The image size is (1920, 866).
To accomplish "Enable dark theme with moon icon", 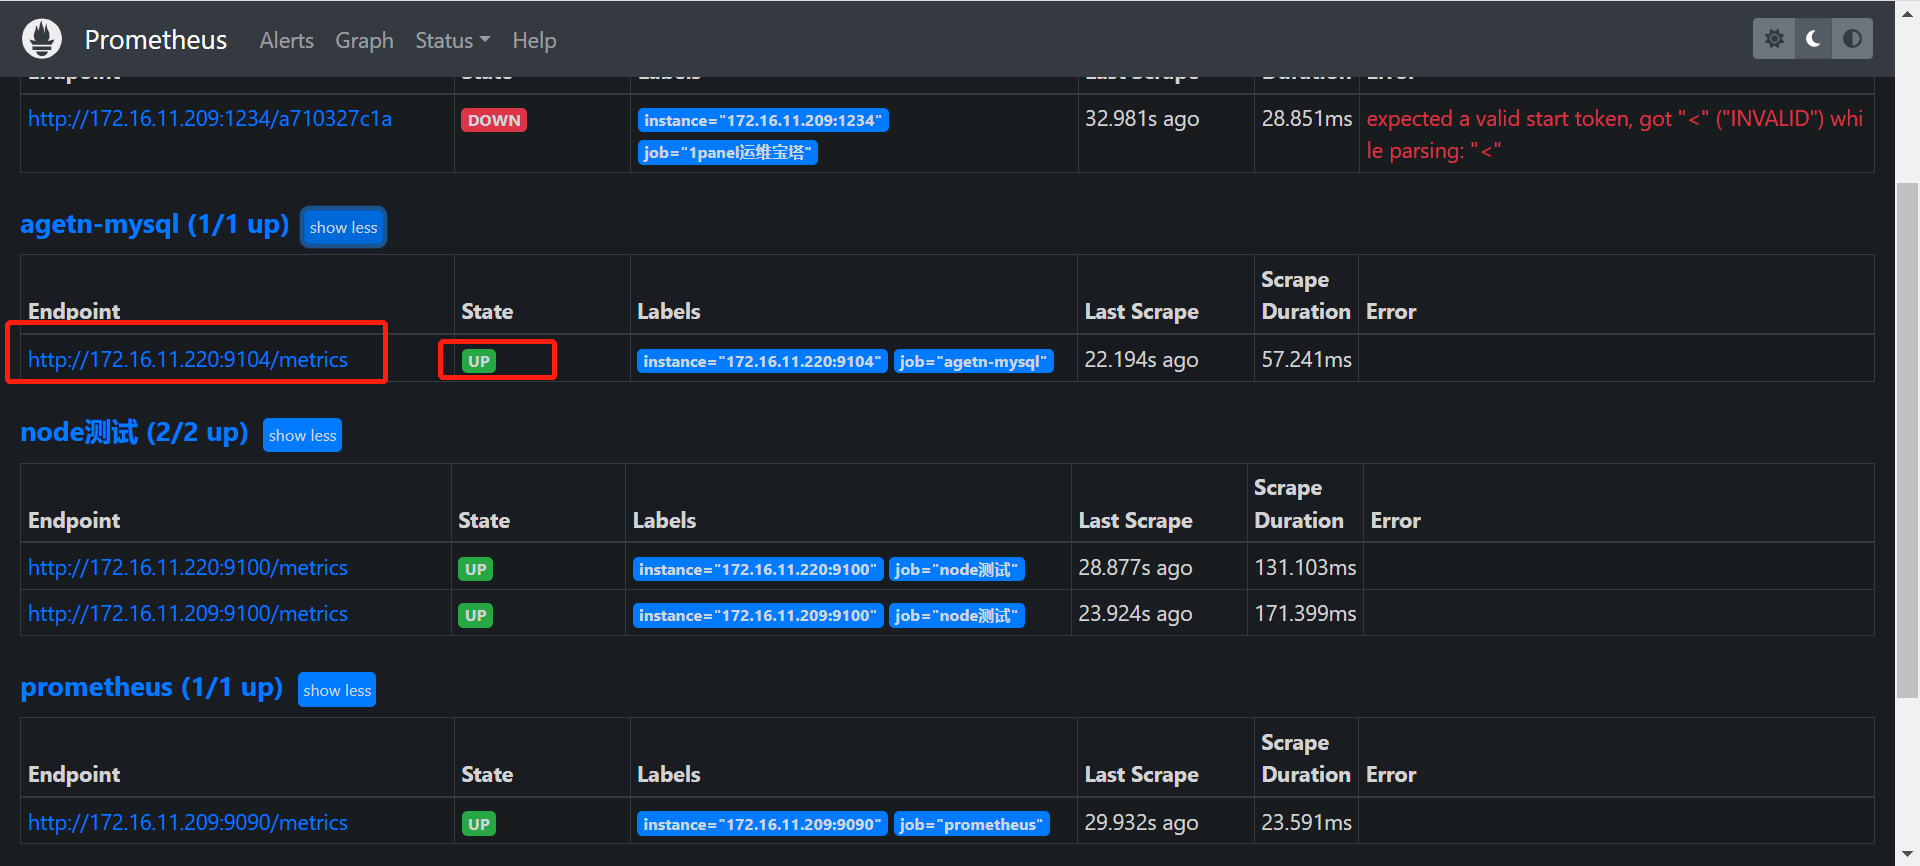I will (1813, 39).
